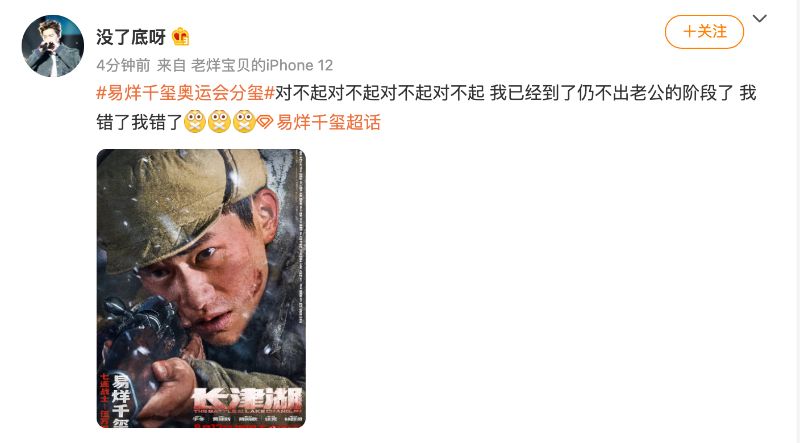Click the third zipped-mouth emoji
This screenshot has height=443, width=800.
244,122
